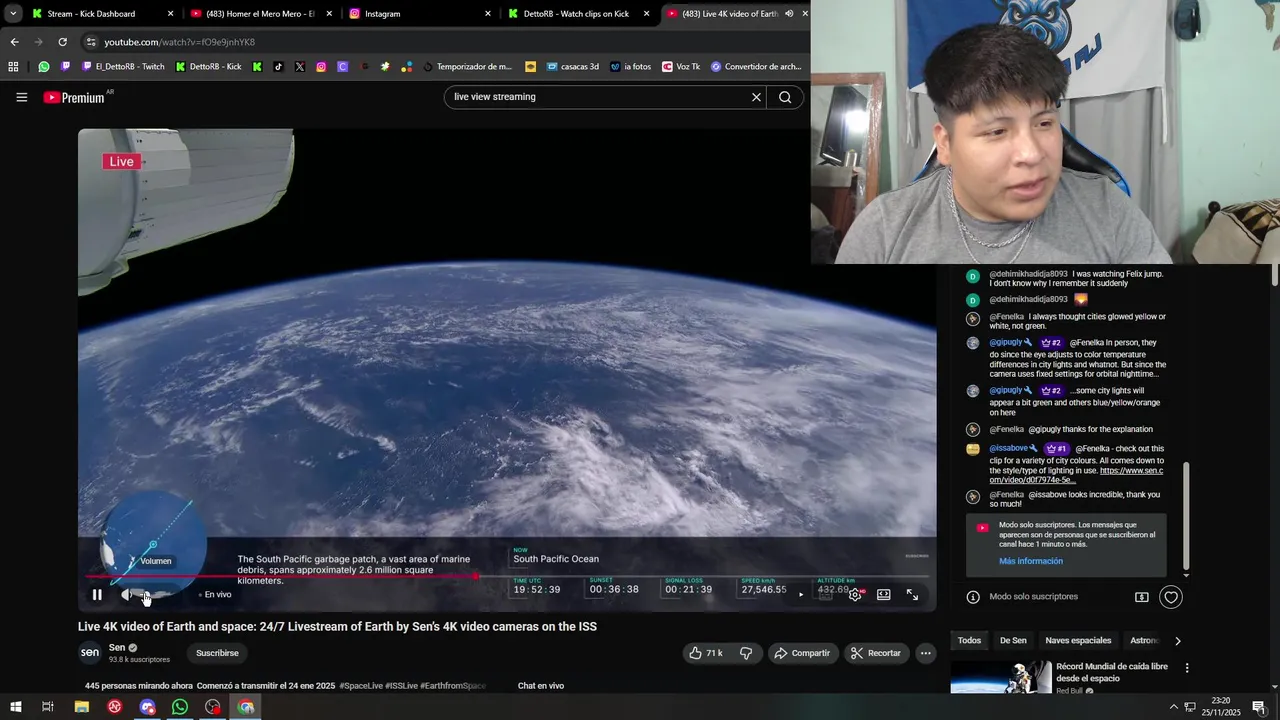Go back in browser history
The height and width of the screenshot is (720, 1280).
14,42
